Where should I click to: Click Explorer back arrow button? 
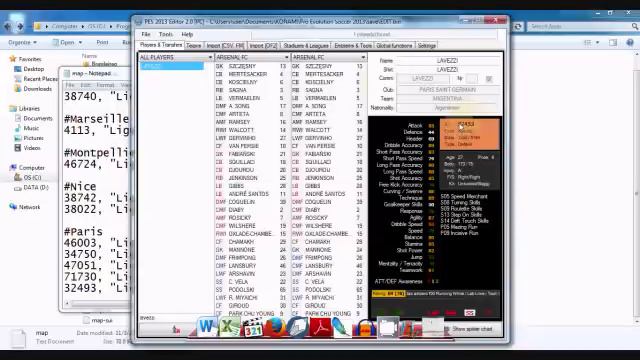point(8,26)
